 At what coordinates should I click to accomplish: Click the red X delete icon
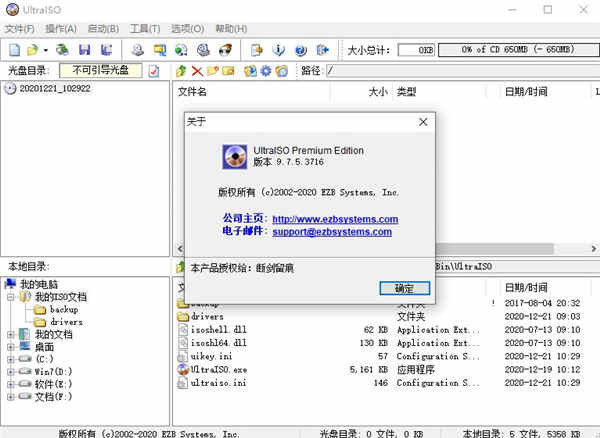[x=197, y=71]
